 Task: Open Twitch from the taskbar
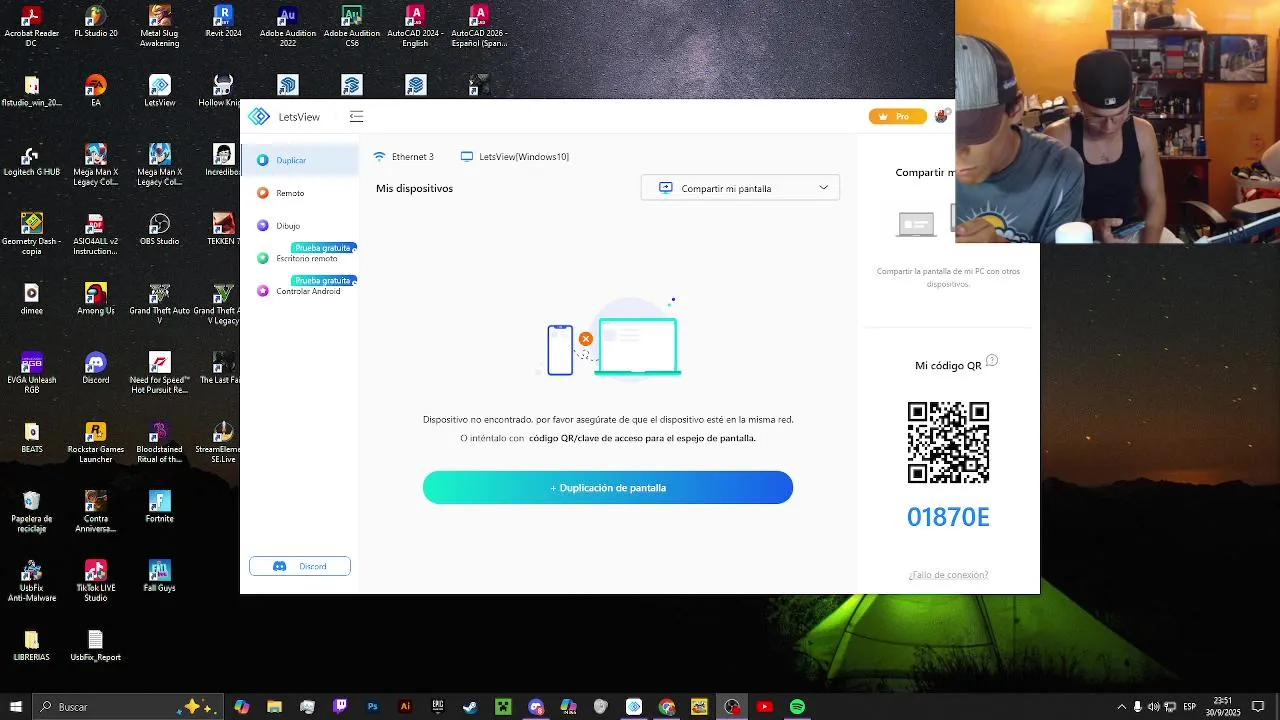[x=340, y=707]
